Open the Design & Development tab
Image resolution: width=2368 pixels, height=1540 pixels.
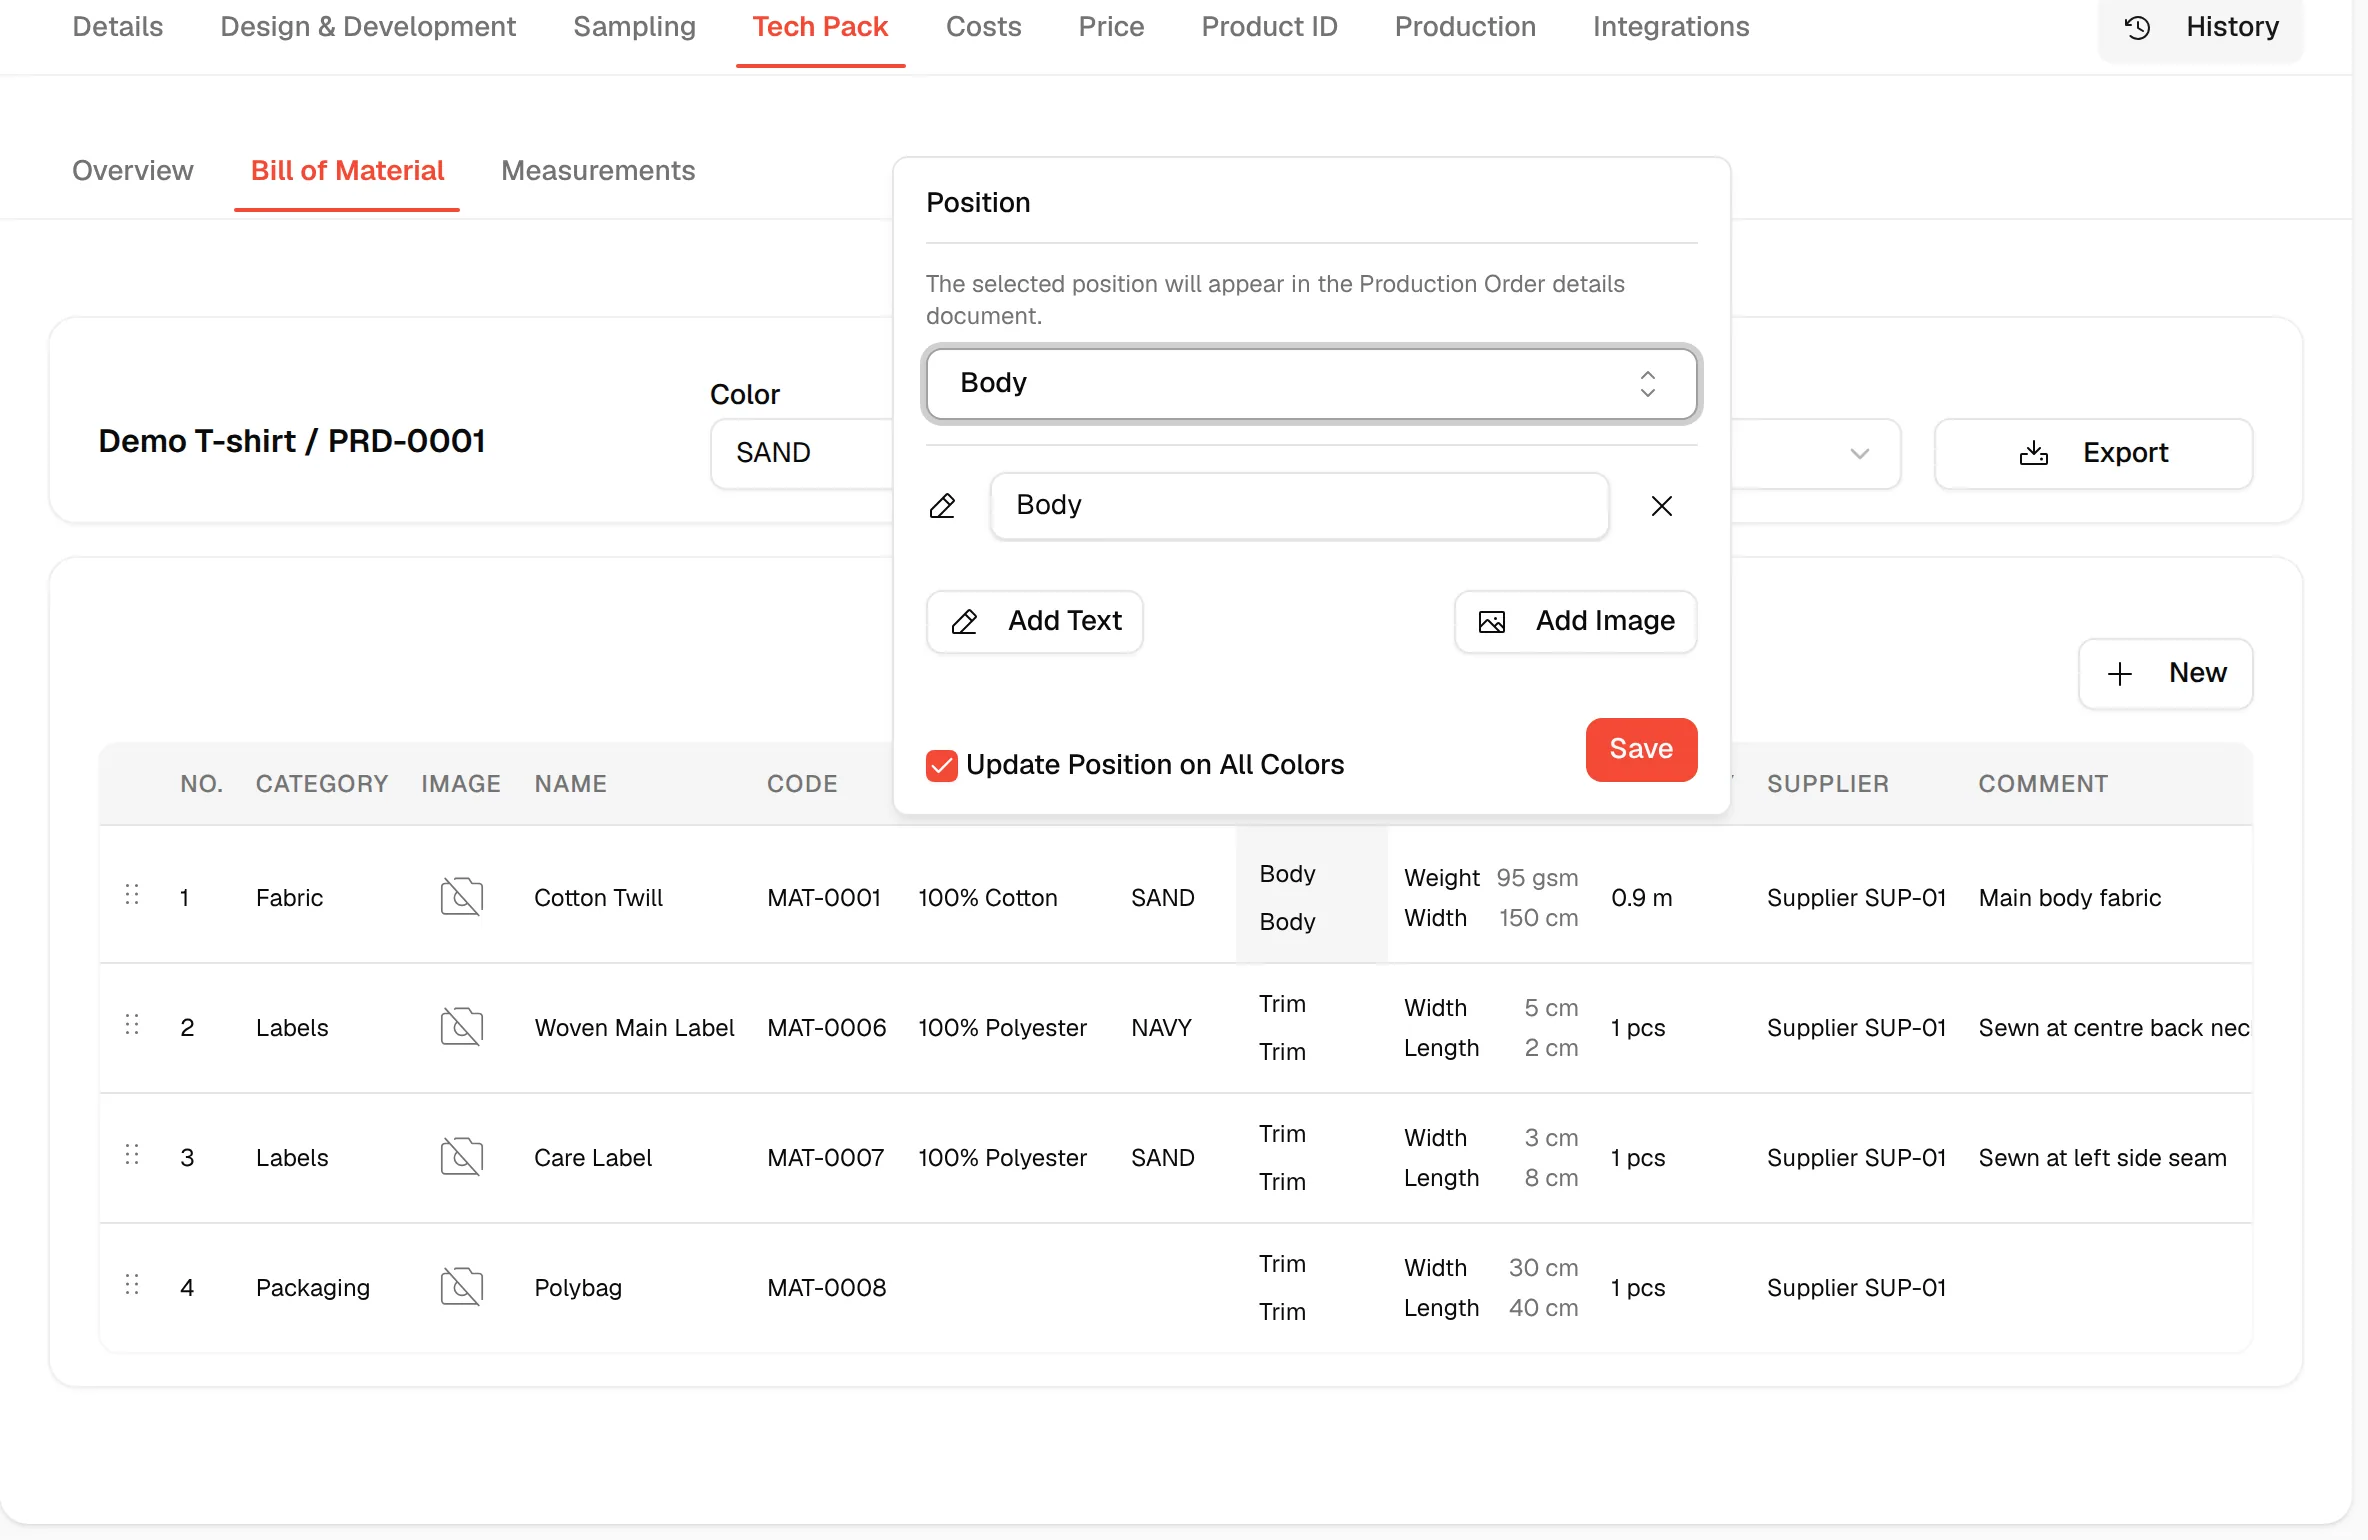[x=368, y=27]
